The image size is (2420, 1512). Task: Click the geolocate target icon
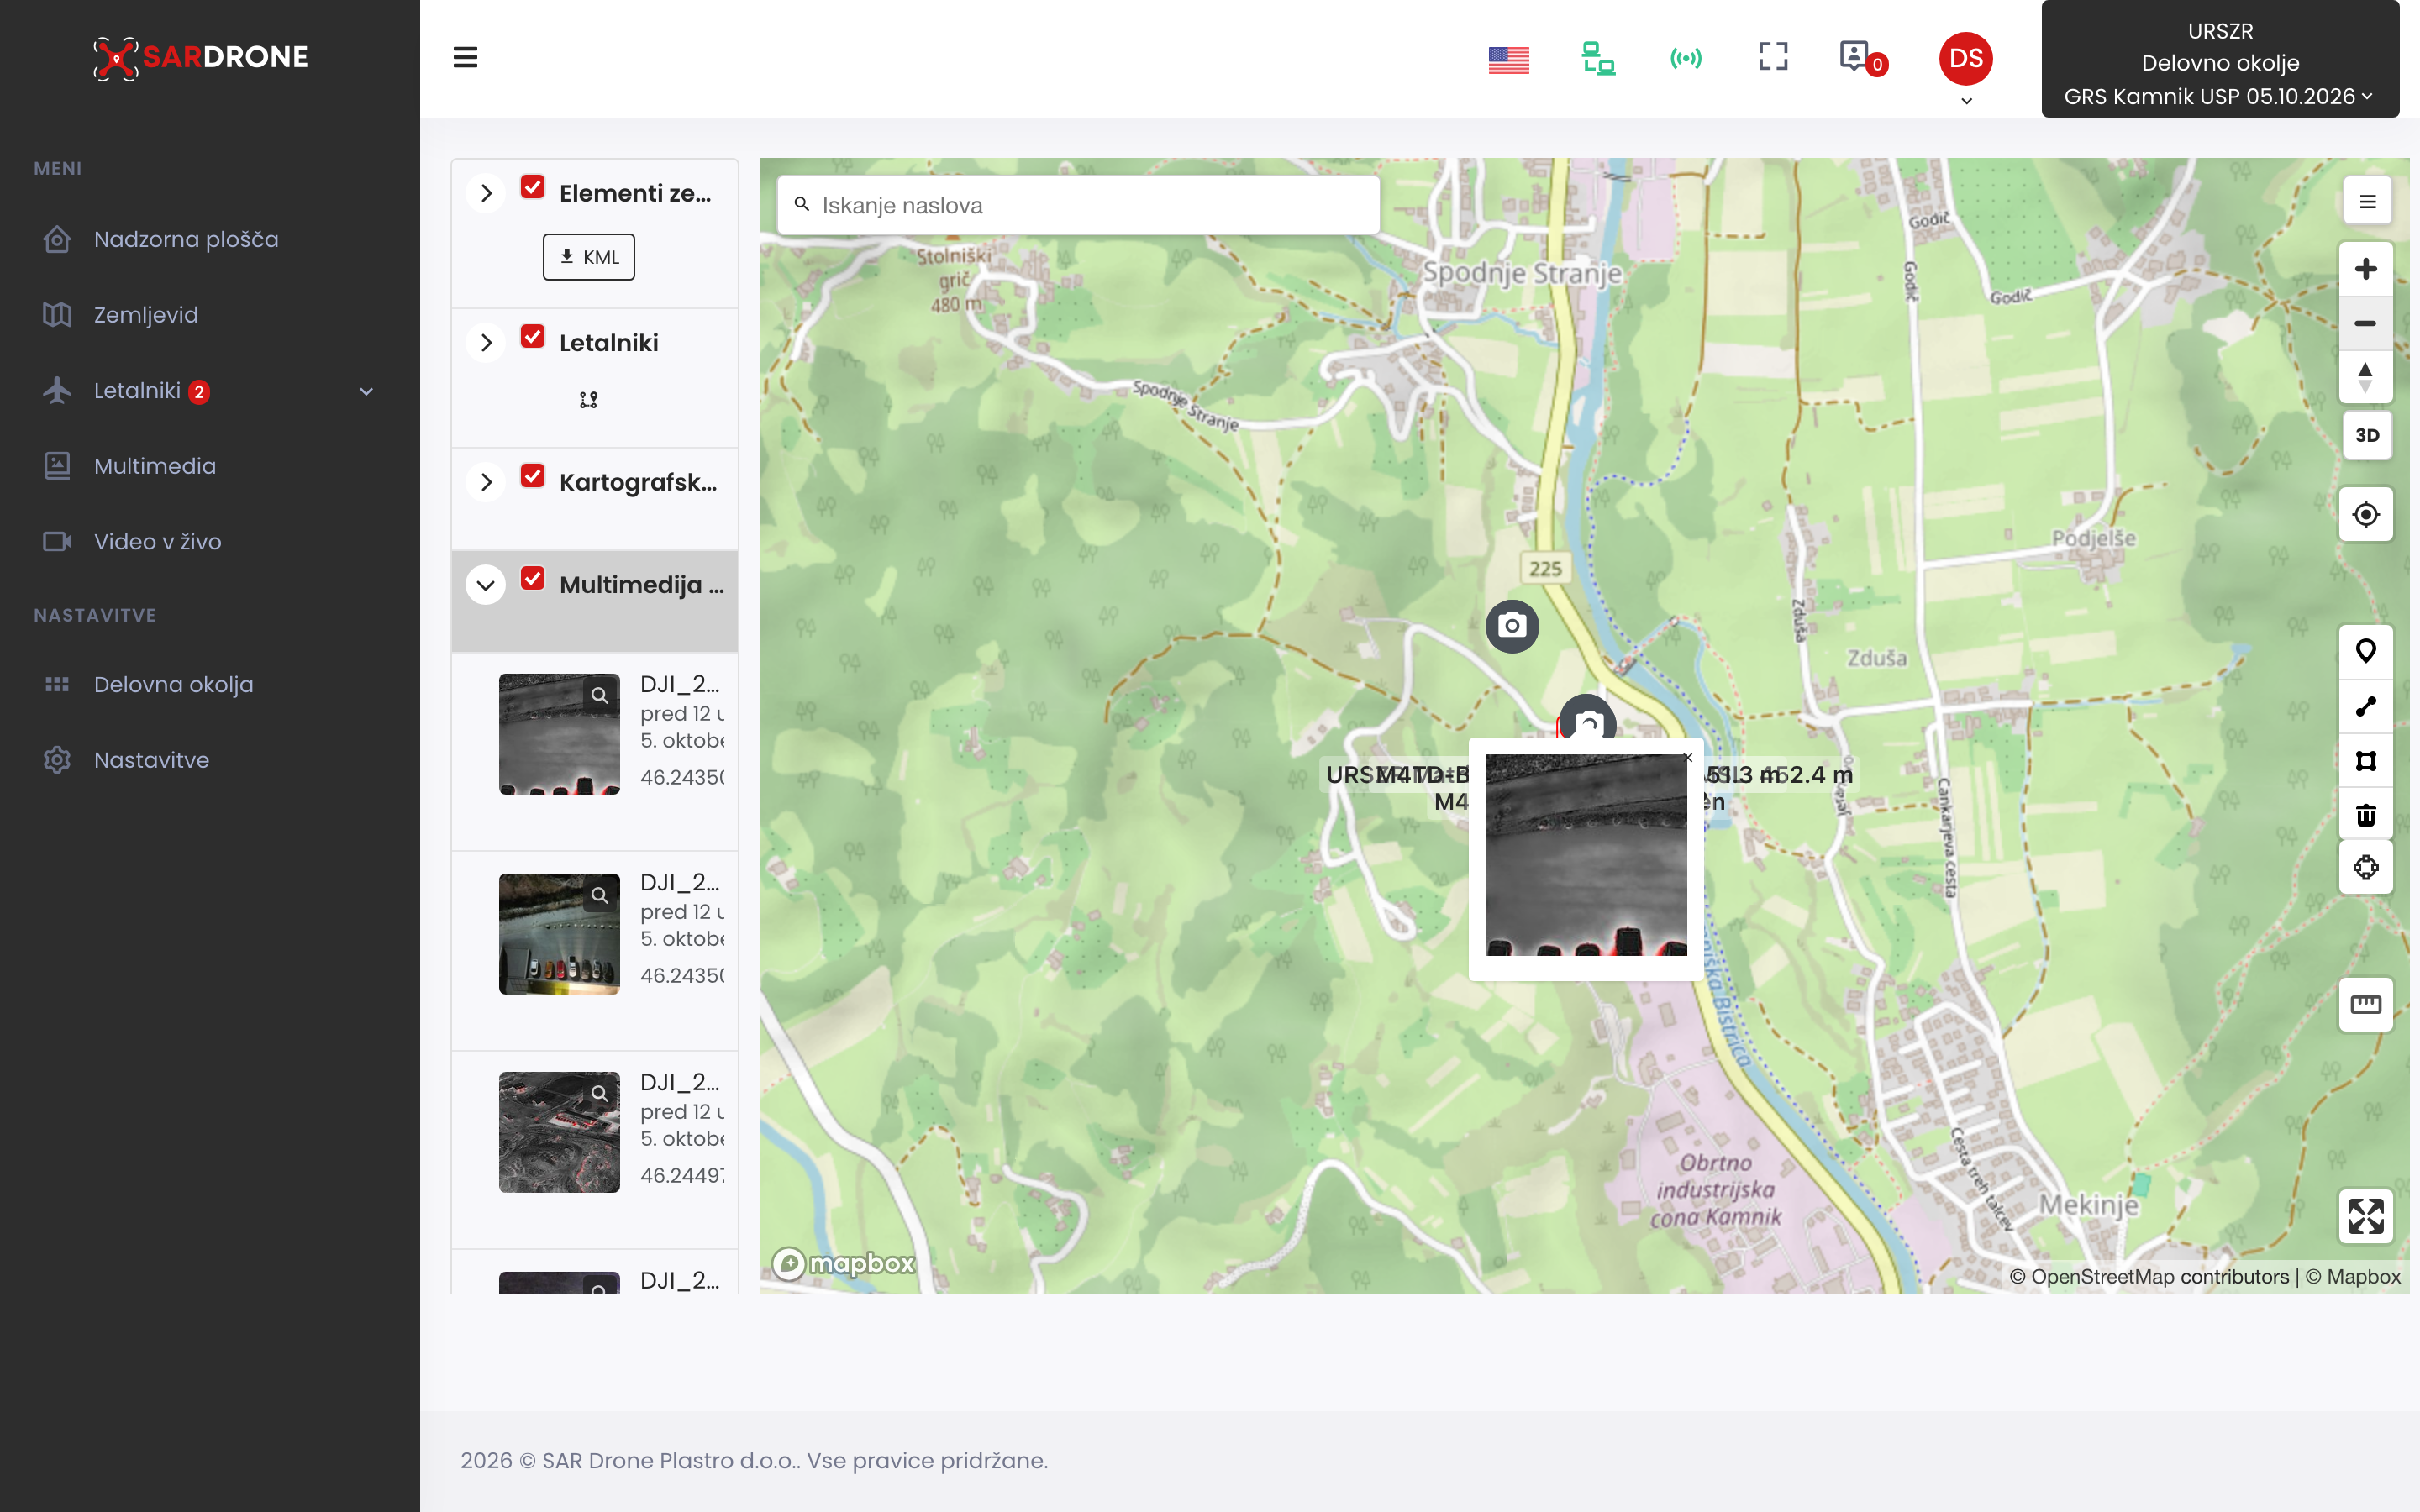coord(2365,514)
